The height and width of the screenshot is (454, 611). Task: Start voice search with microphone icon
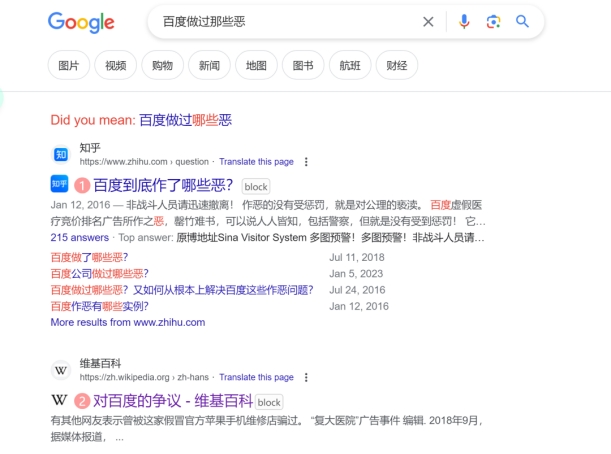[x=464, y=22]
